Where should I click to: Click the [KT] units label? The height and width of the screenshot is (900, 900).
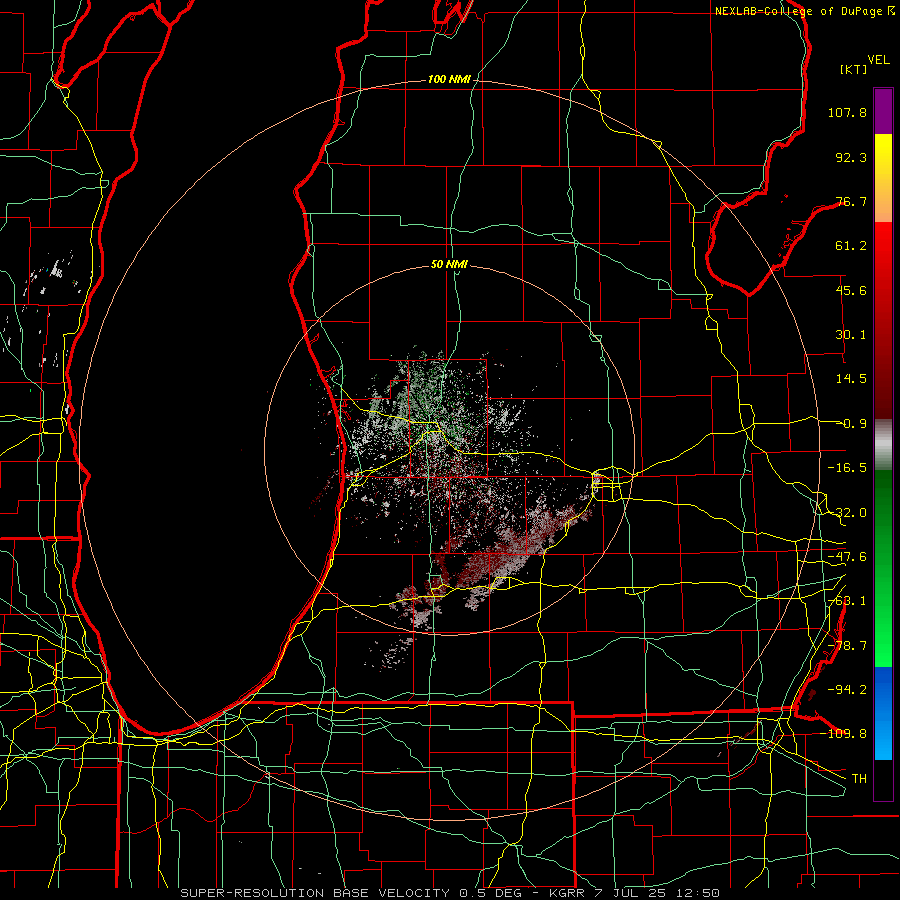point(854,69)
